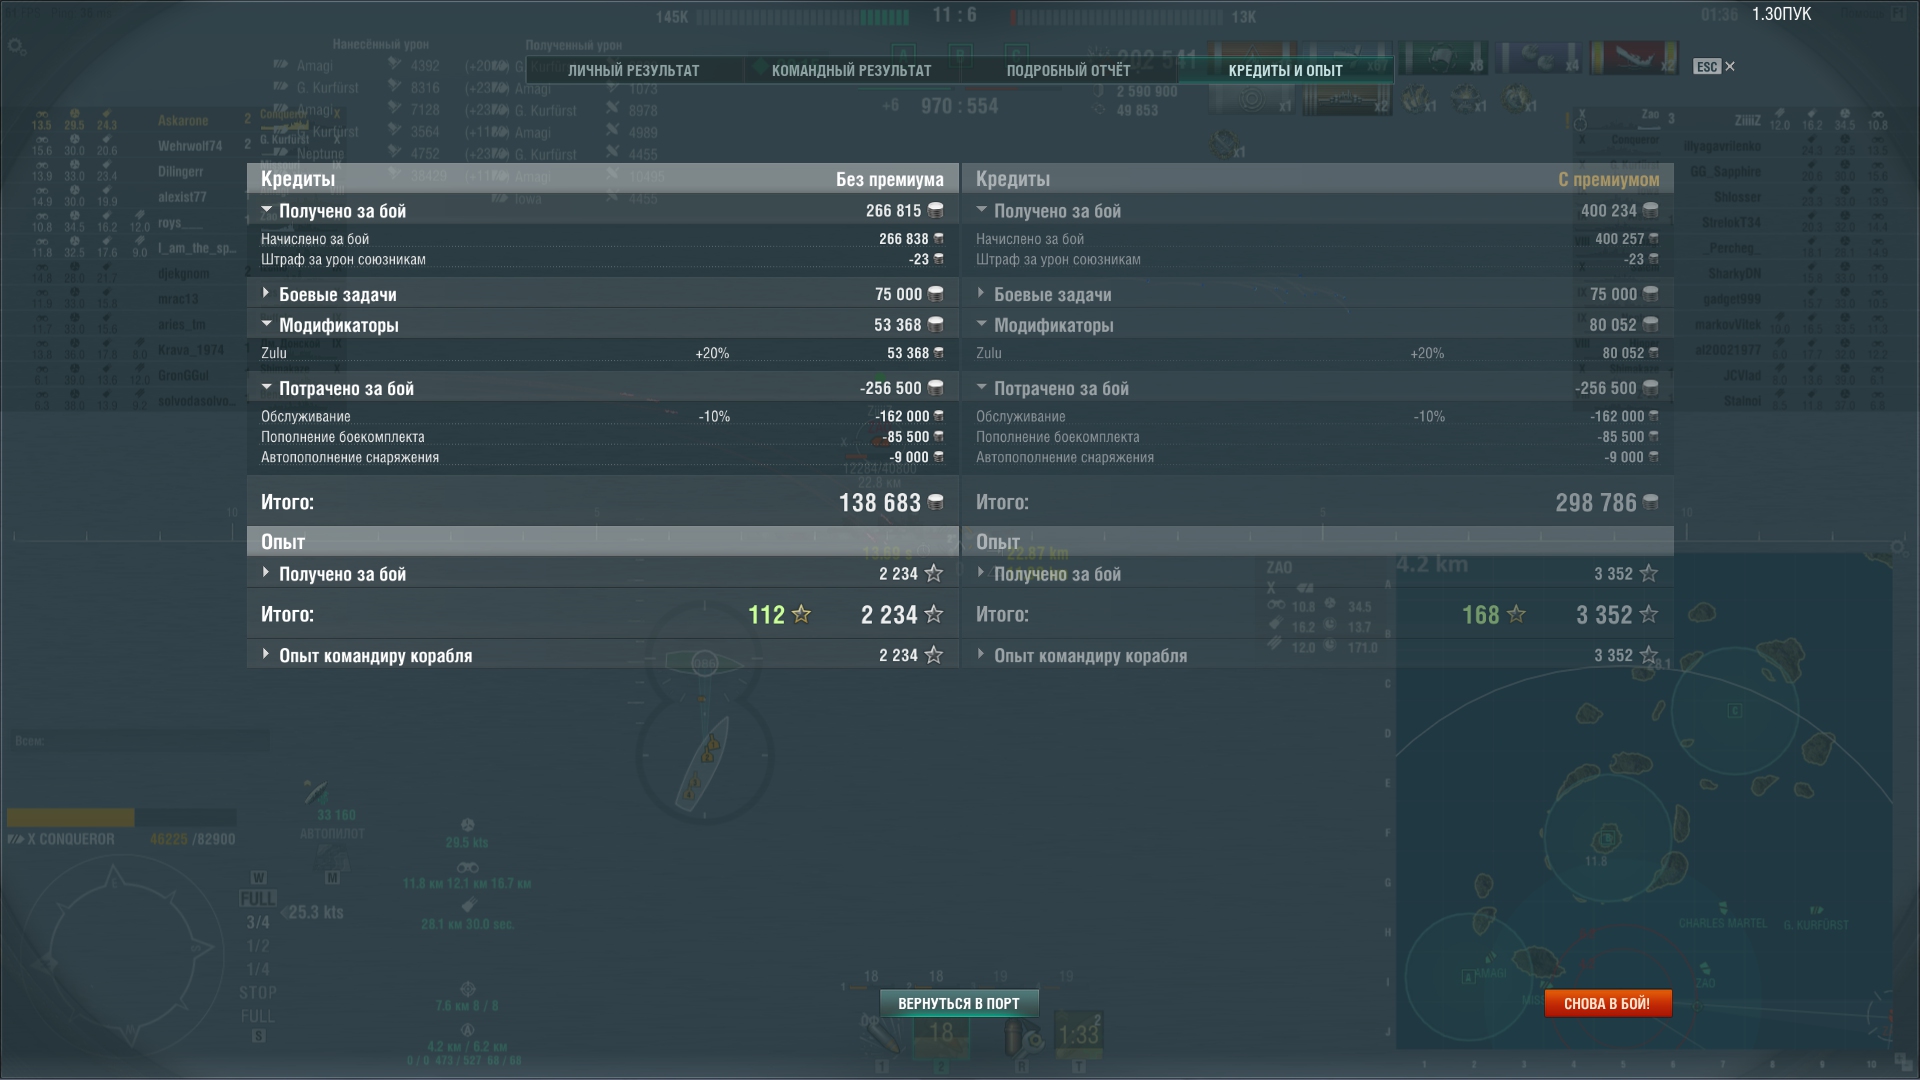Screen dimensions: 1920x1080
Task: Click Пополнение боекомплекта row without premium
Action: [x=602, y=437]
